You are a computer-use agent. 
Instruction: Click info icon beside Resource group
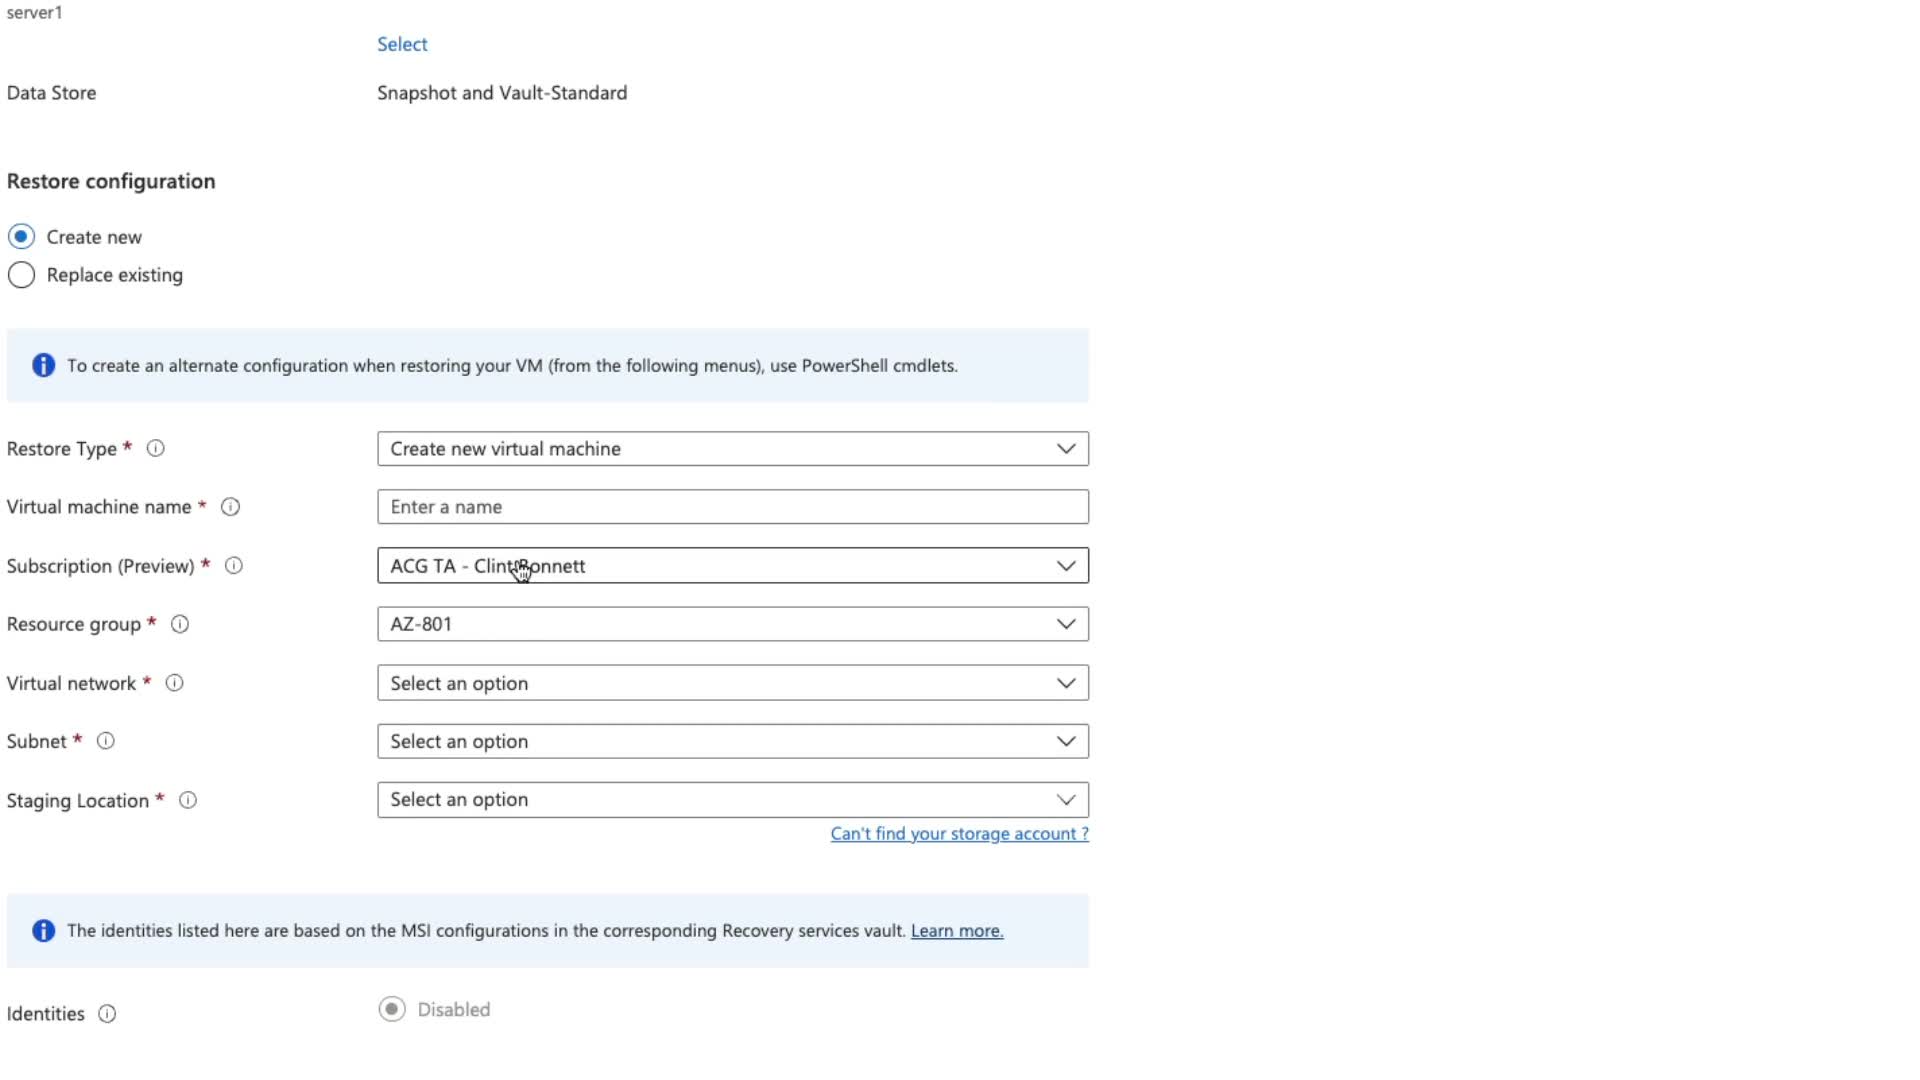point(180,624)
